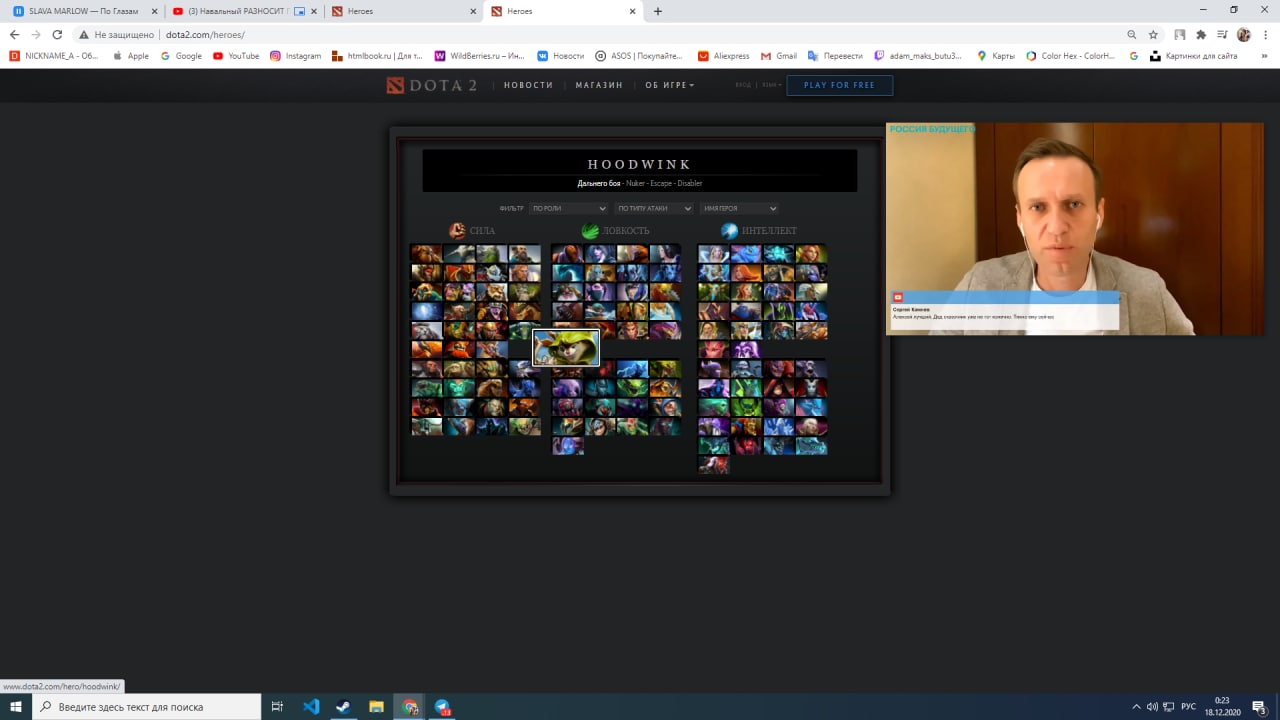Open the Windows Start menu
Screen dimensions: 1280x720
(x=16, y=706)
